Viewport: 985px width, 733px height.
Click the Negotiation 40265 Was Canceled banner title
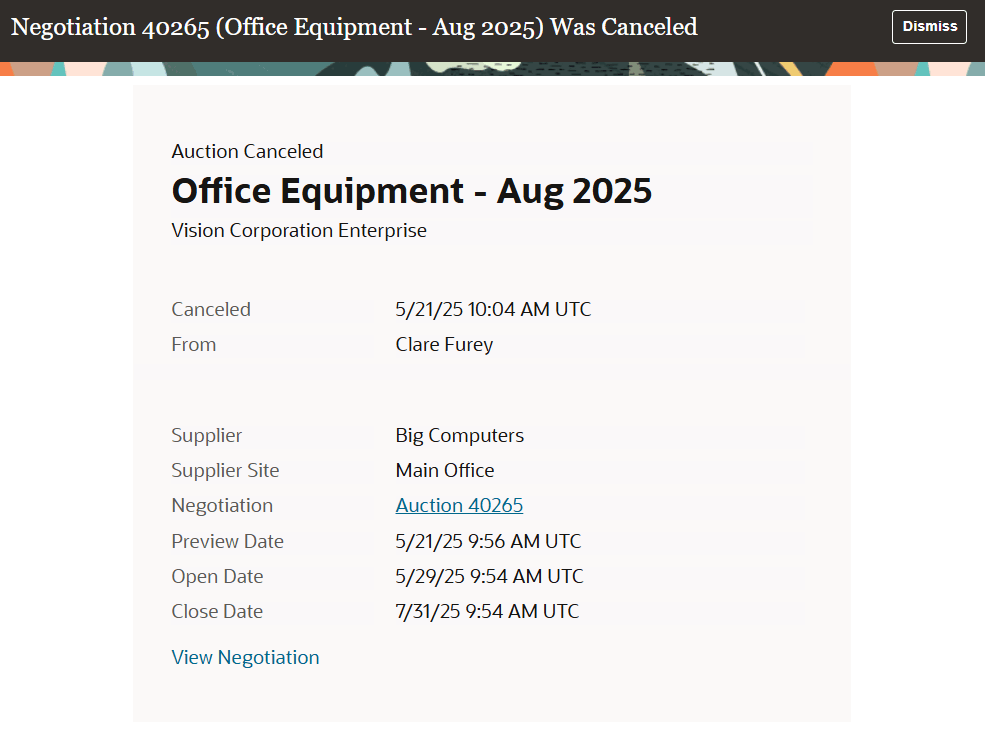pos(354,27)
